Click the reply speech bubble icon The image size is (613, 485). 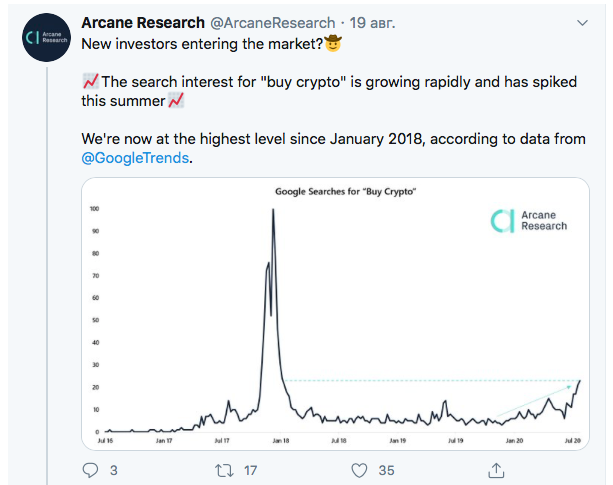(91, 469)
